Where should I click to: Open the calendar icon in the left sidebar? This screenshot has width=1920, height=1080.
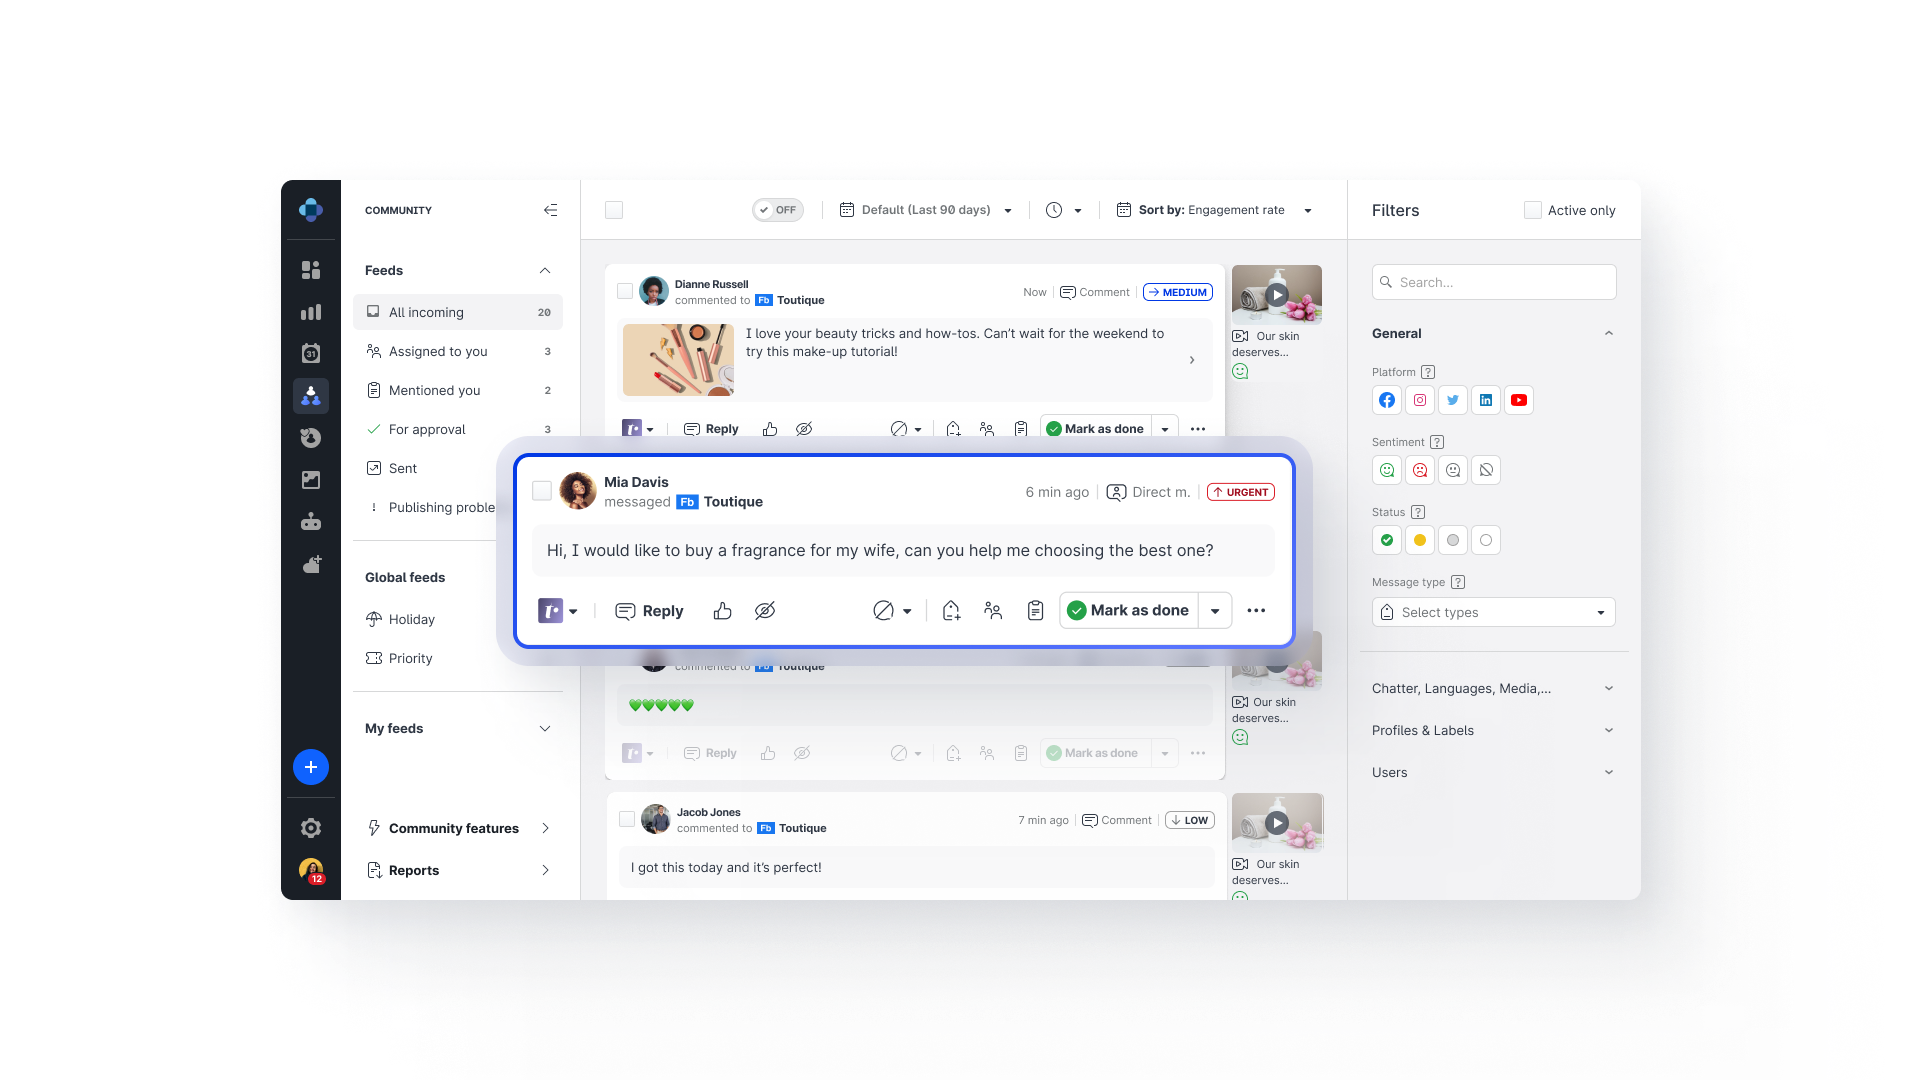(x=311, y=353)
